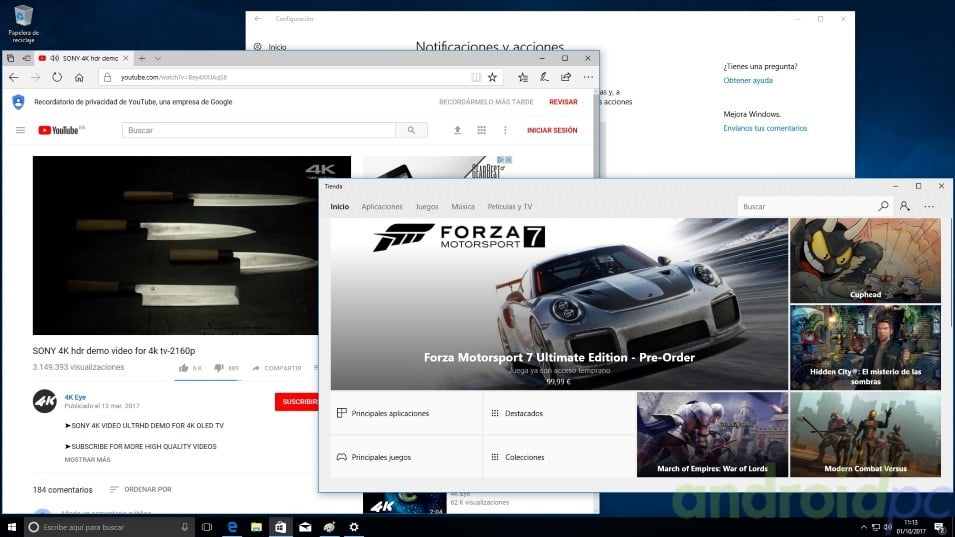Open the Store user account icon
This screenshot has width=955, height=537.
coord(904,206)
